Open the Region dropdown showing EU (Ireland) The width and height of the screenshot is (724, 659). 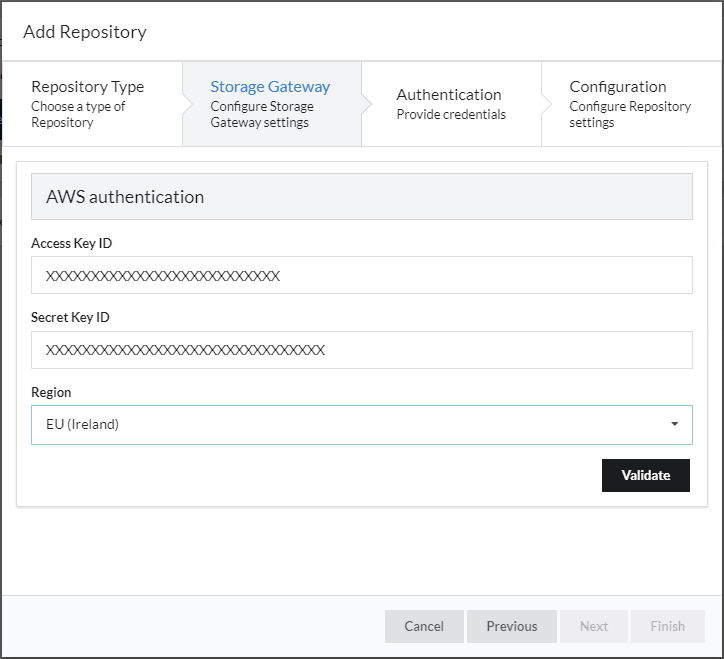click(350, 424)
